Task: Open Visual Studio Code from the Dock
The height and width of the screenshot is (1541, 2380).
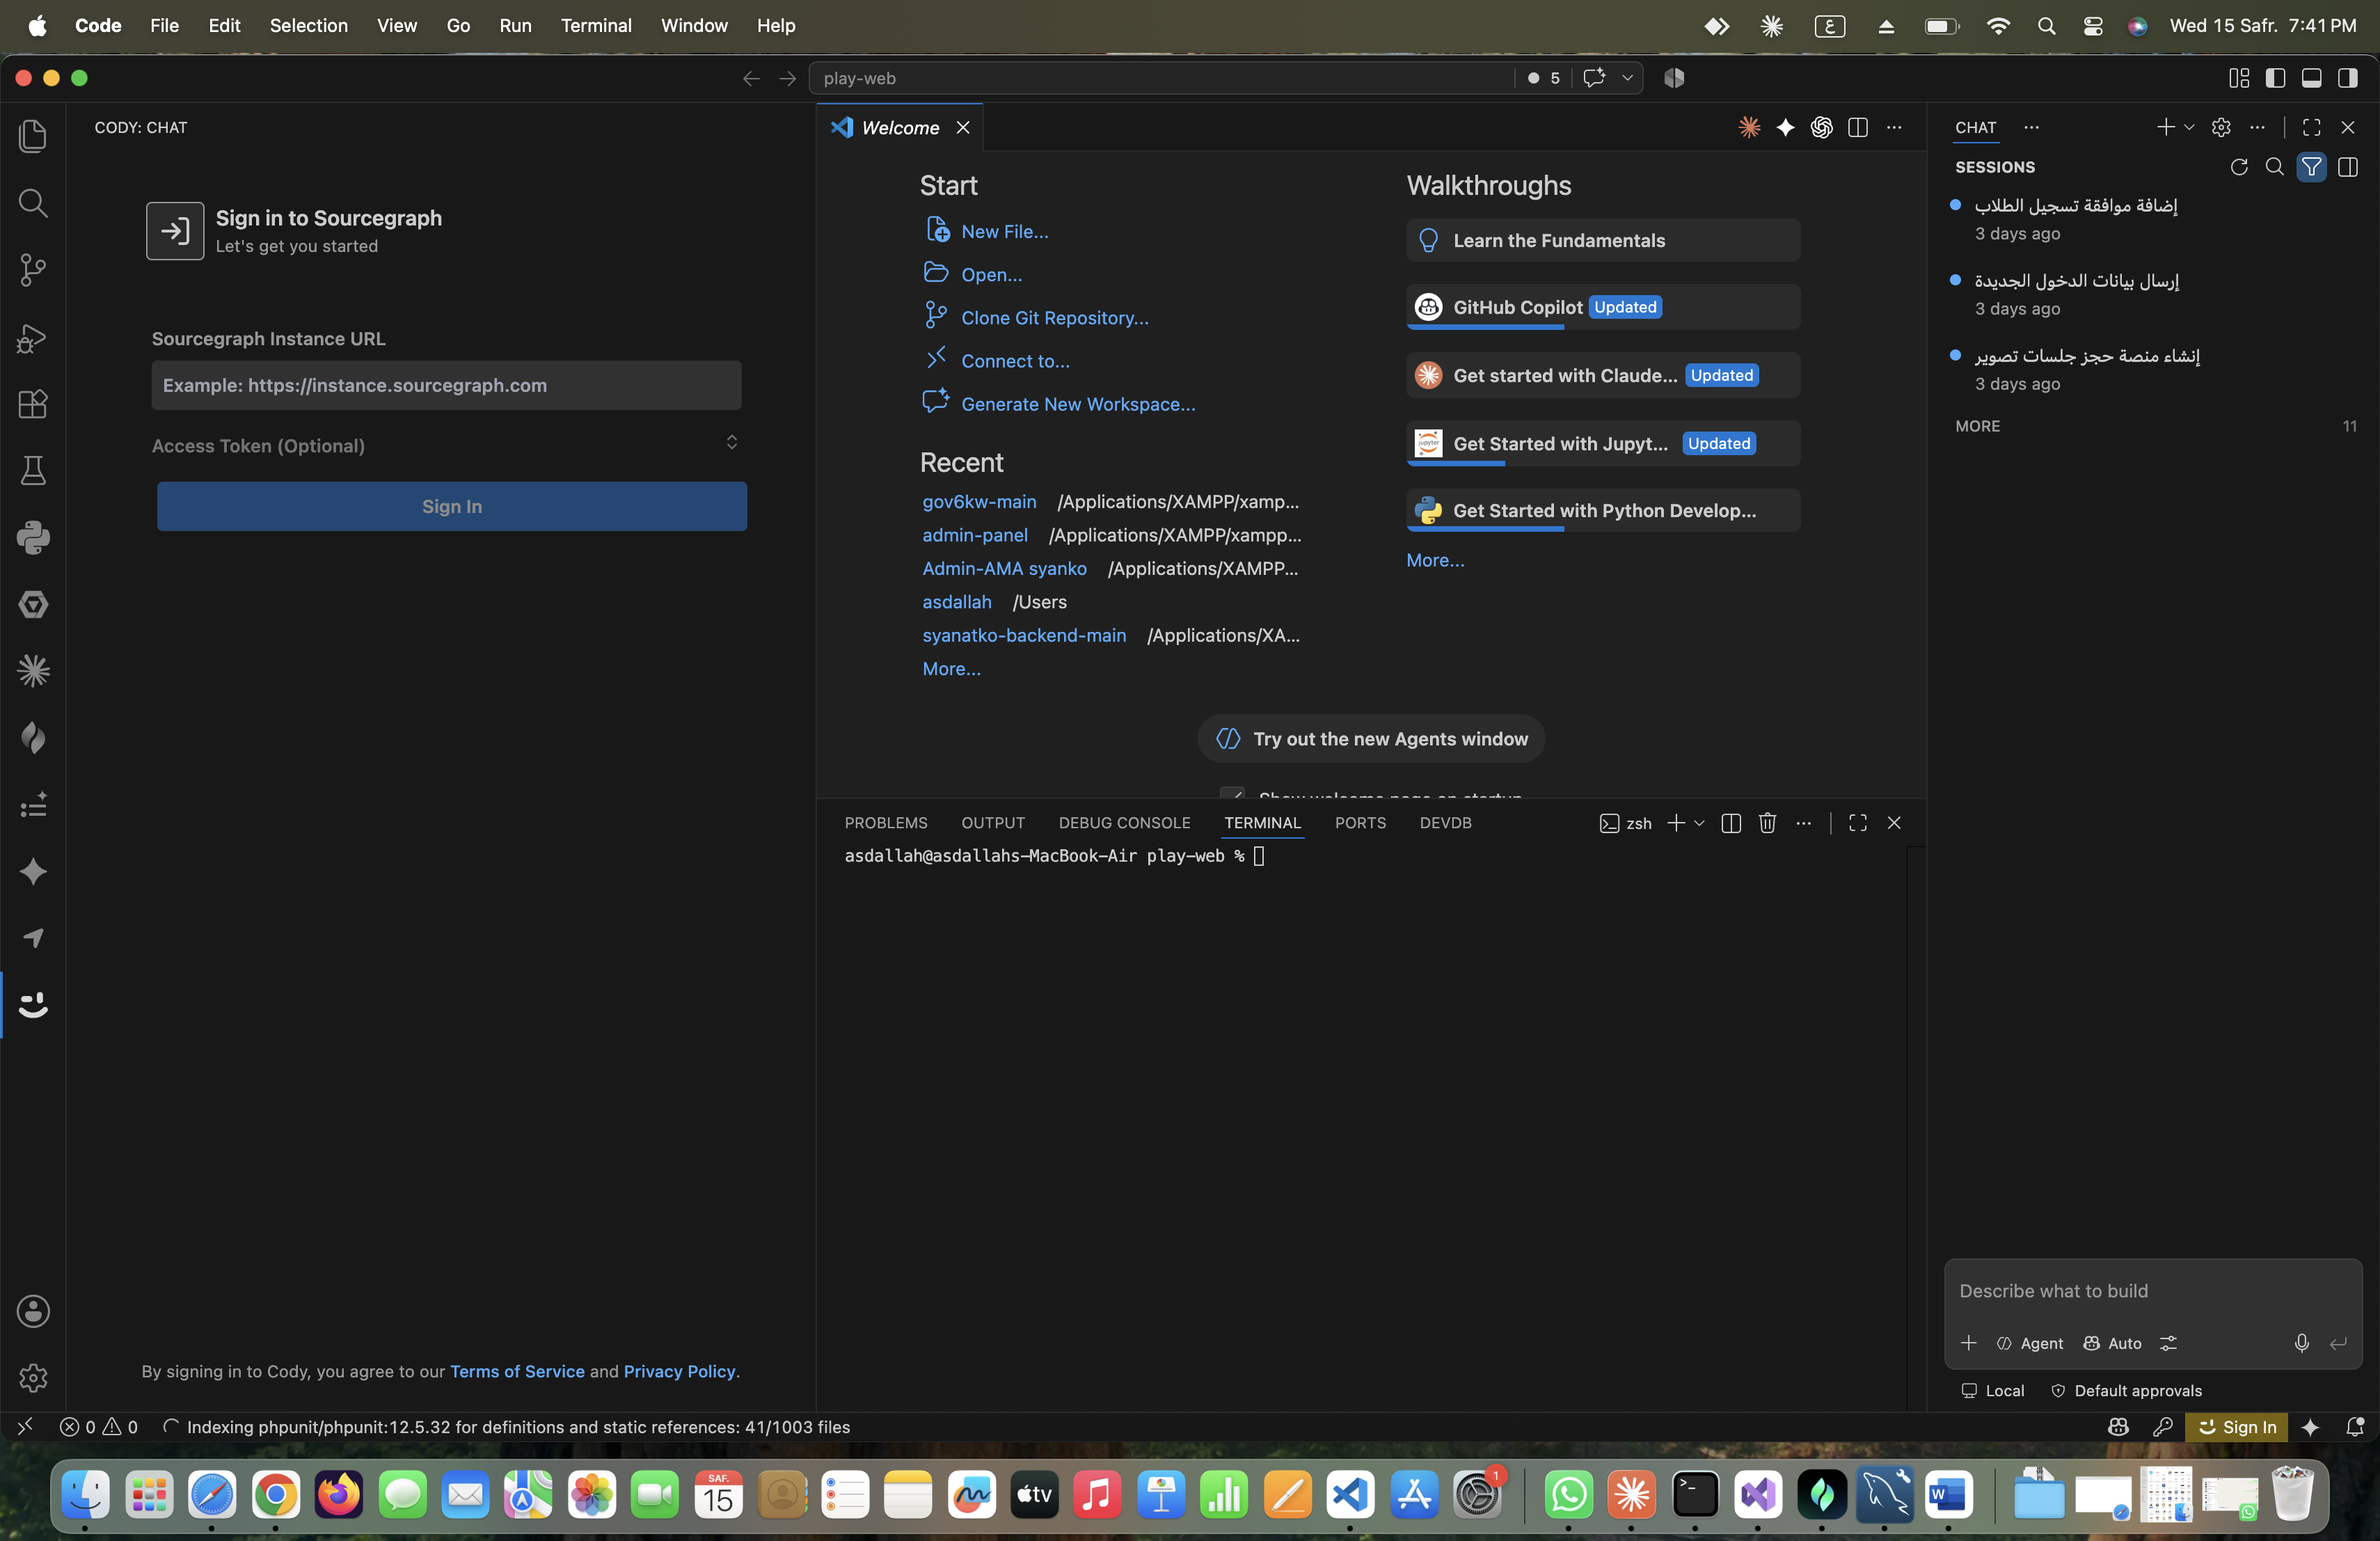Action: (x=1350, y=1495)
